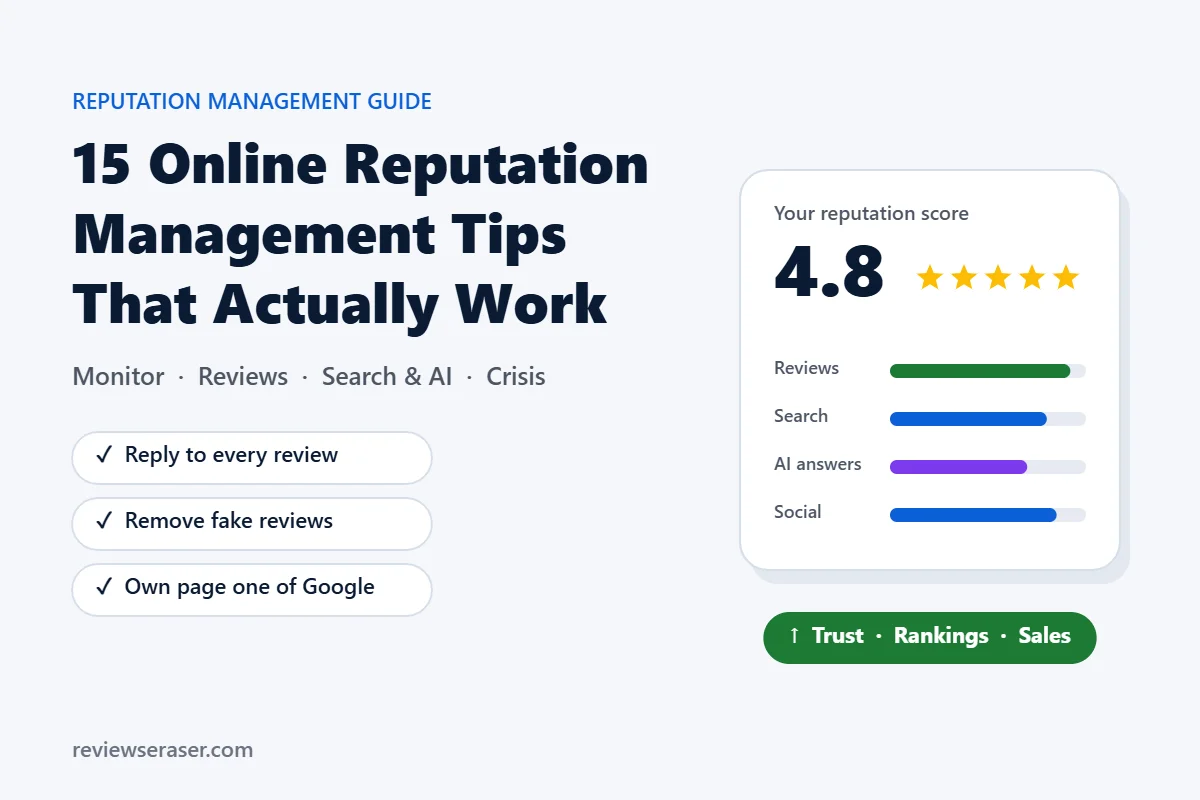Click the purple AI answers progress bar
The image size is (1200, 800).
(x=958, y=467)
